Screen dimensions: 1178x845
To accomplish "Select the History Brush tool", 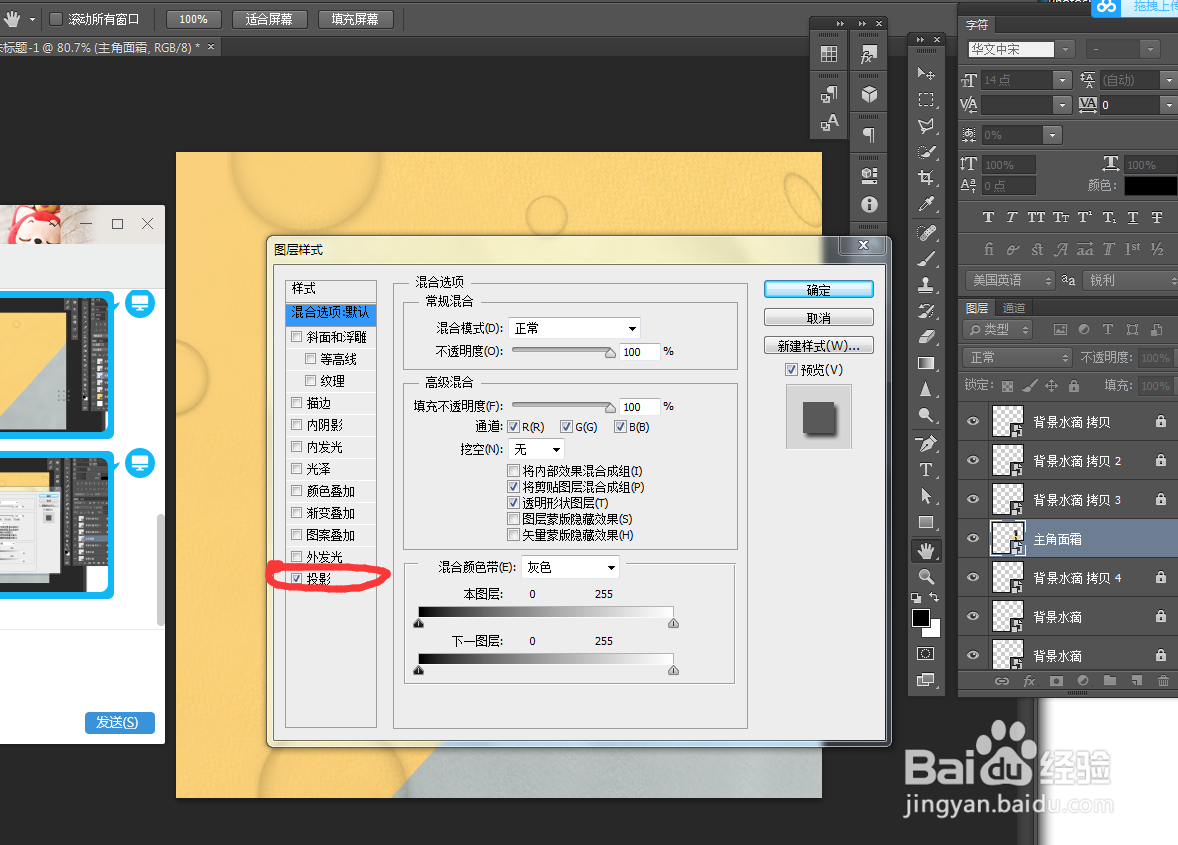I will [926, 311].
